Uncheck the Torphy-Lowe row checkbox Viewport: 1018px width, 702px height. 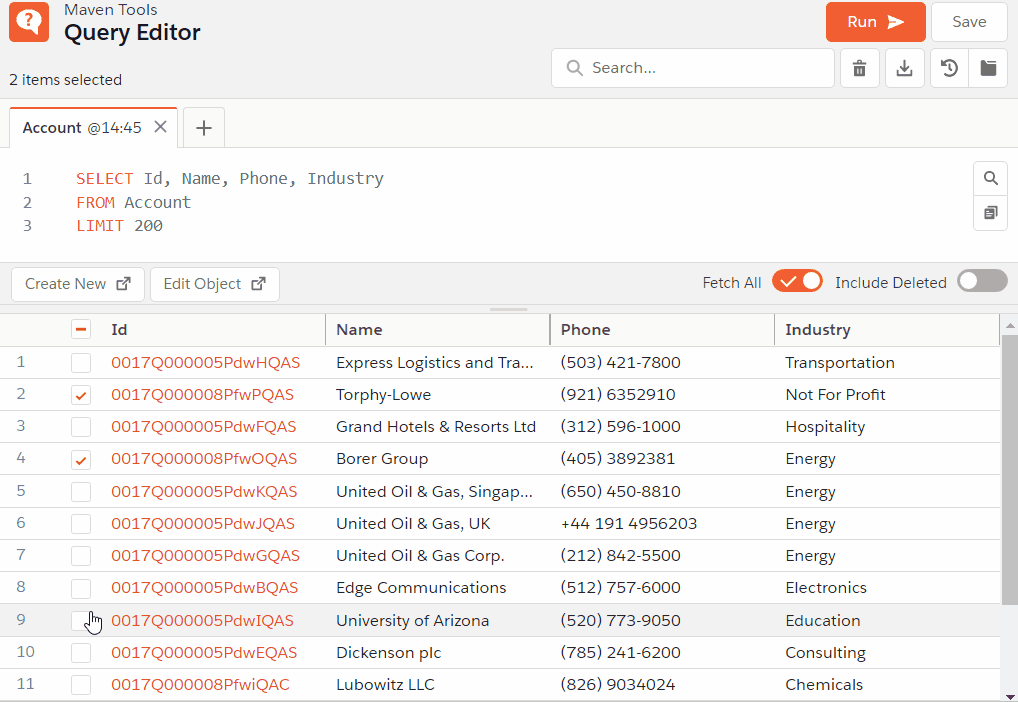81,394
